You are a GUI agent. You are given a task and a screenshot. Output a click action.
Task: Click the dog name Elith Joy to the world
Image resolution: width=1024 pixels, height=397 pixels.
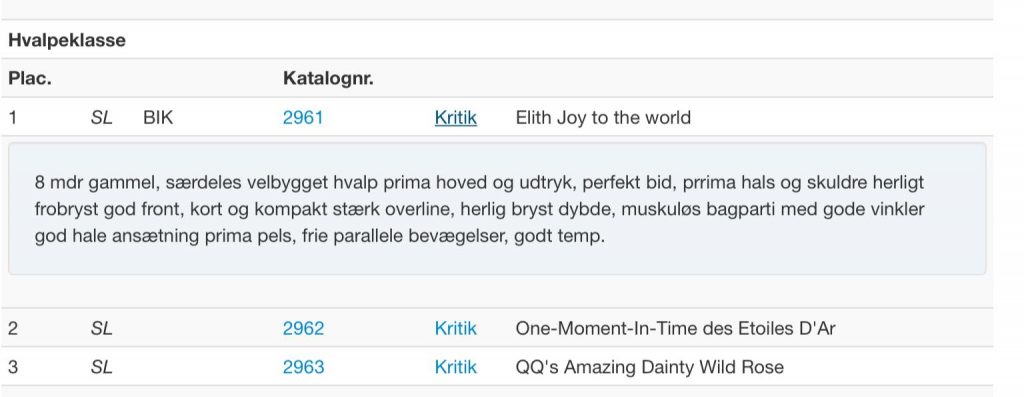click(603, 118)
